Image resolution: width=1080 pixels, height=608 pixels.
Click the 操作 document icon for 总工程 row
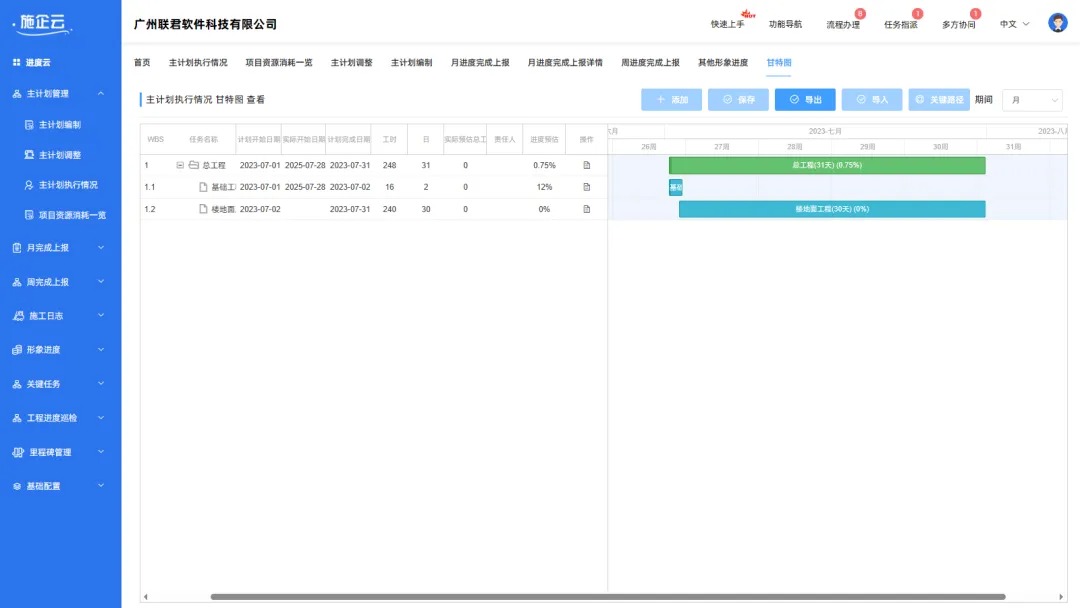click(x=584, y=165)
